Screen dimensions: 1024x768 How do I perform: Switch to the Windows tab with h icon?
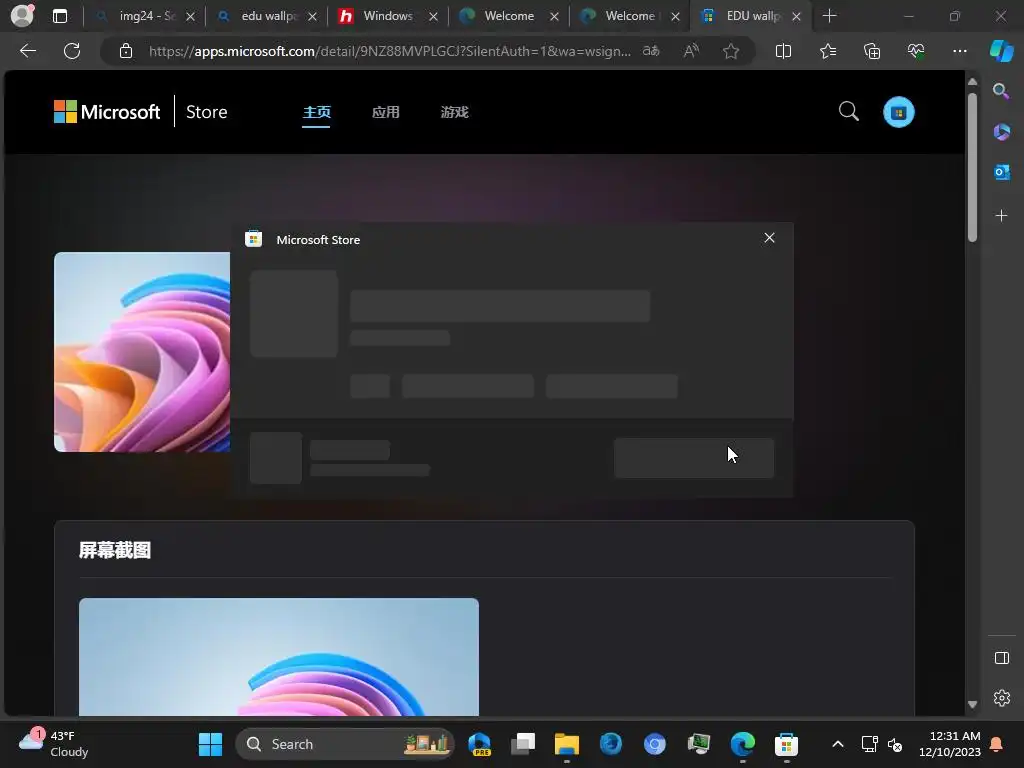(388, 16)
